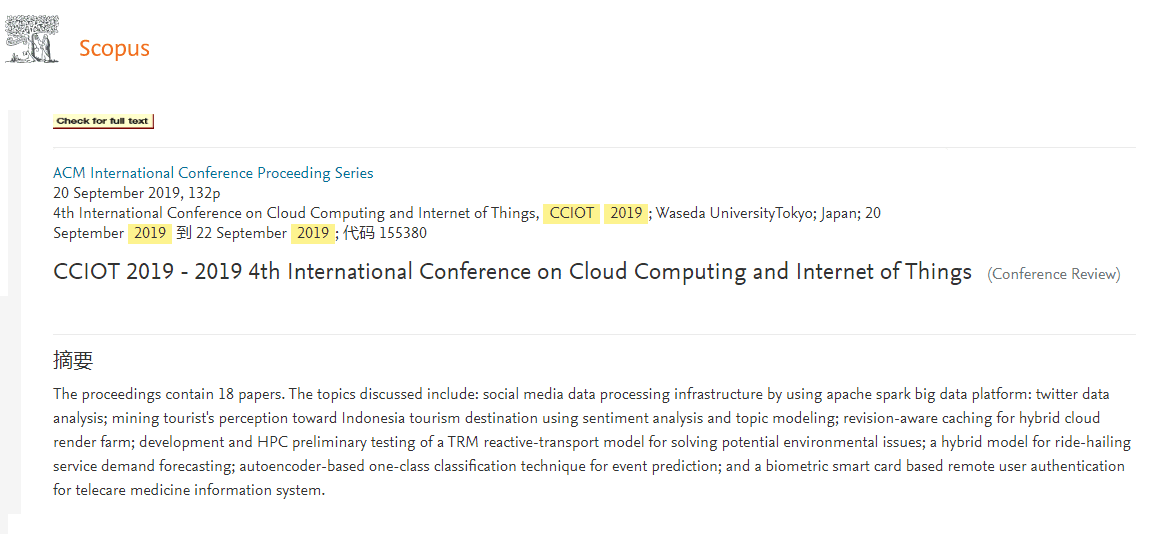Open the Scopus home link
The height and width of the screenshot is (534, 1152).
tap(114, 48)
